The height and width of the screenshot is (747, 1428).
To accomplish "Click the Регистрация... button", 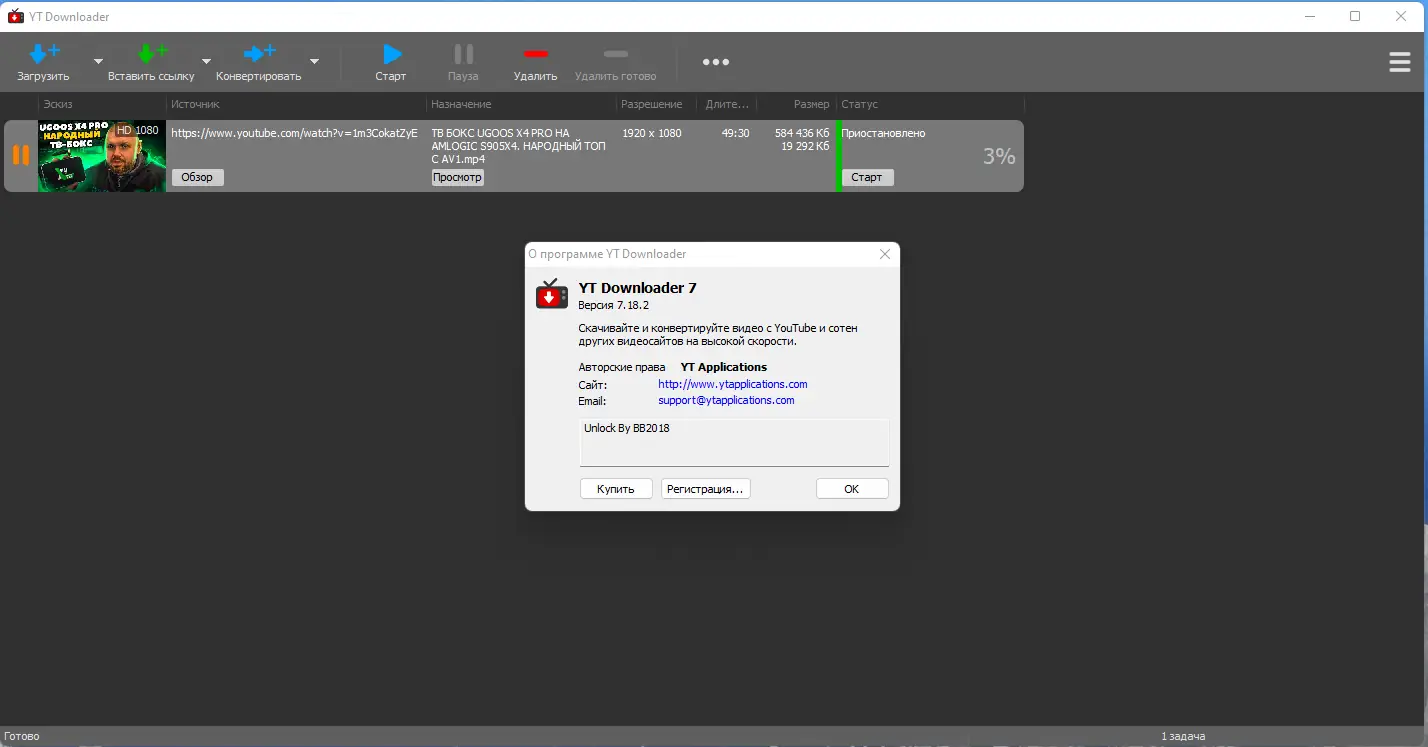I will coord(706,489).
